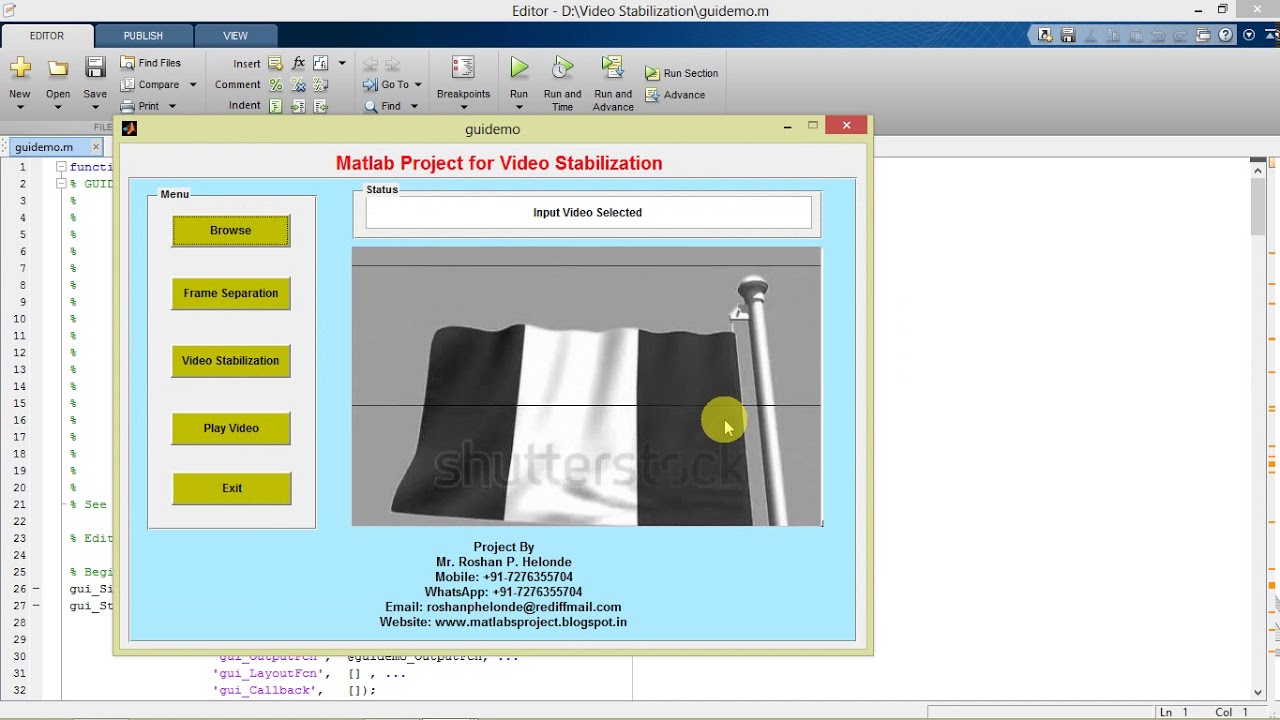
Task: Click the Insert section icon
Action: pos(275,63)
